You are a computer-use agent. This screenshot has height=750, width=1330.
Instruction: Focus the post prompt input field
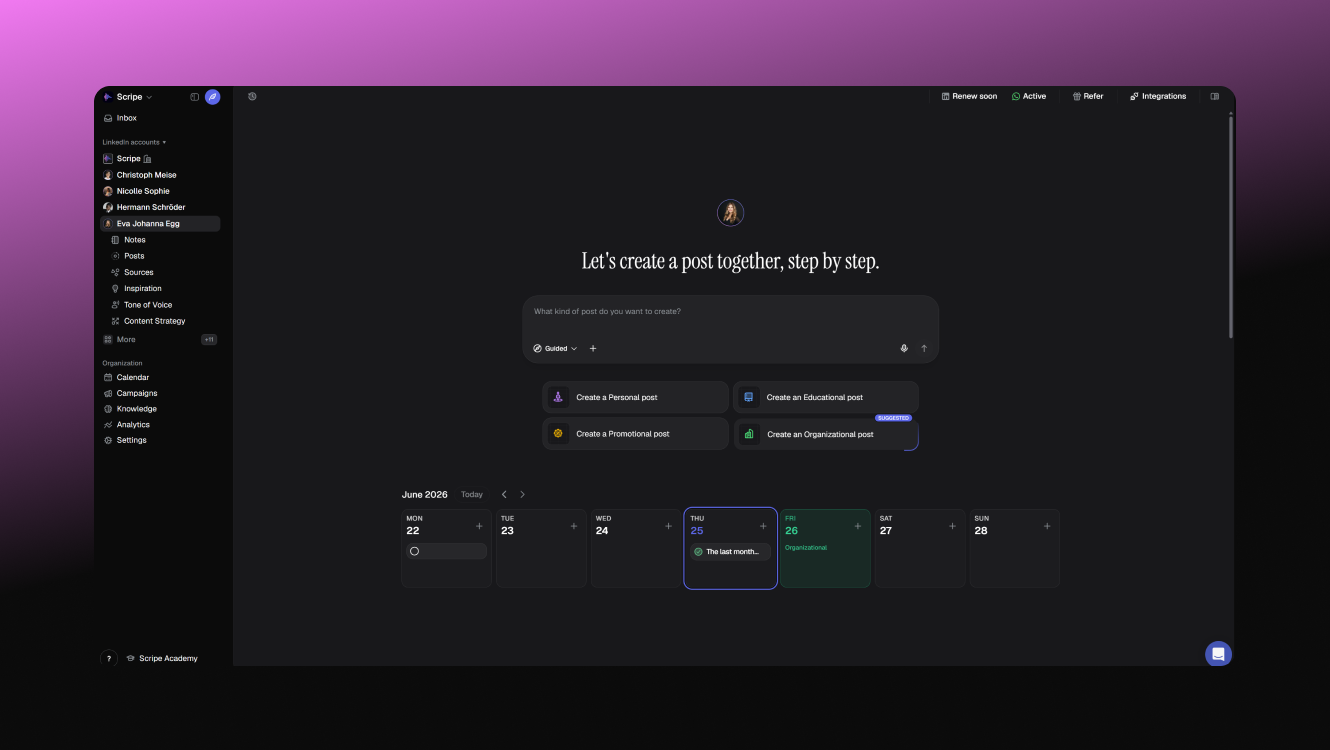(x=730, y=312)
